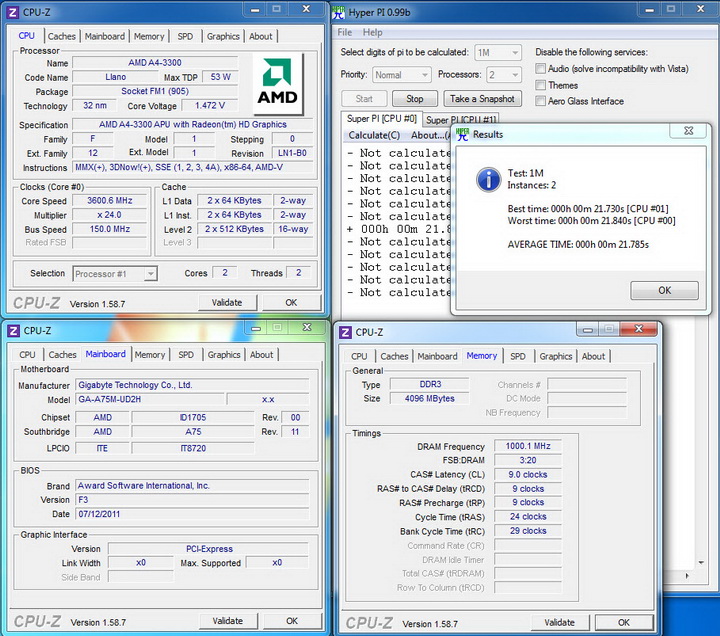Click the CPU-Z icon in the top-left window title
The image size is (720, 636).
12,11
